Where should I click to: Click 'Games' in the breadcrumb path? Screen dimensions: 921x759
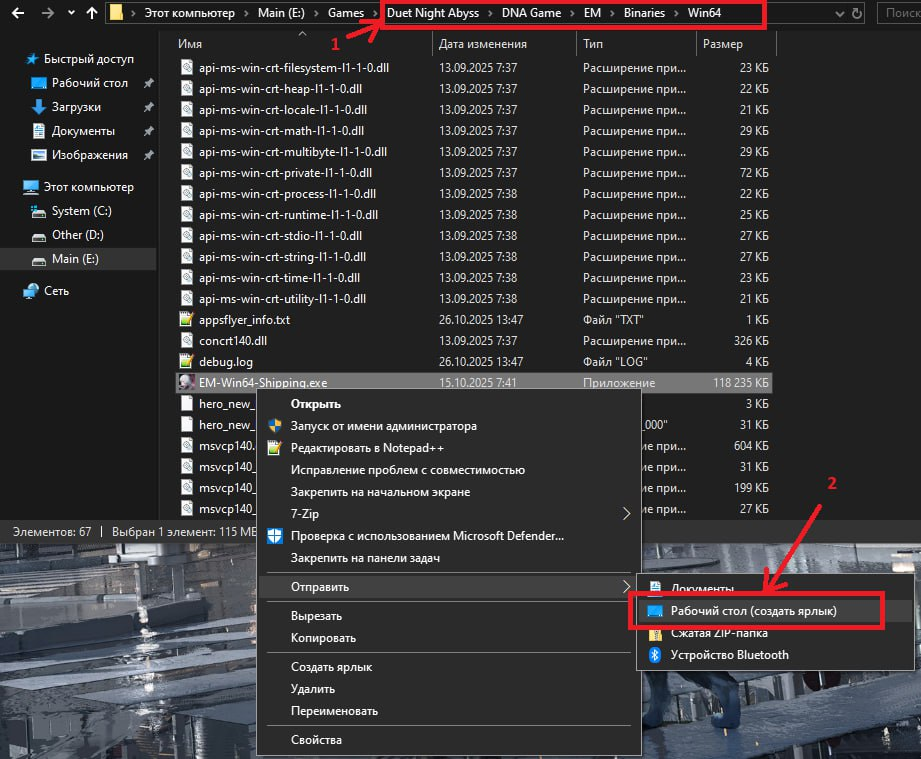345,13
